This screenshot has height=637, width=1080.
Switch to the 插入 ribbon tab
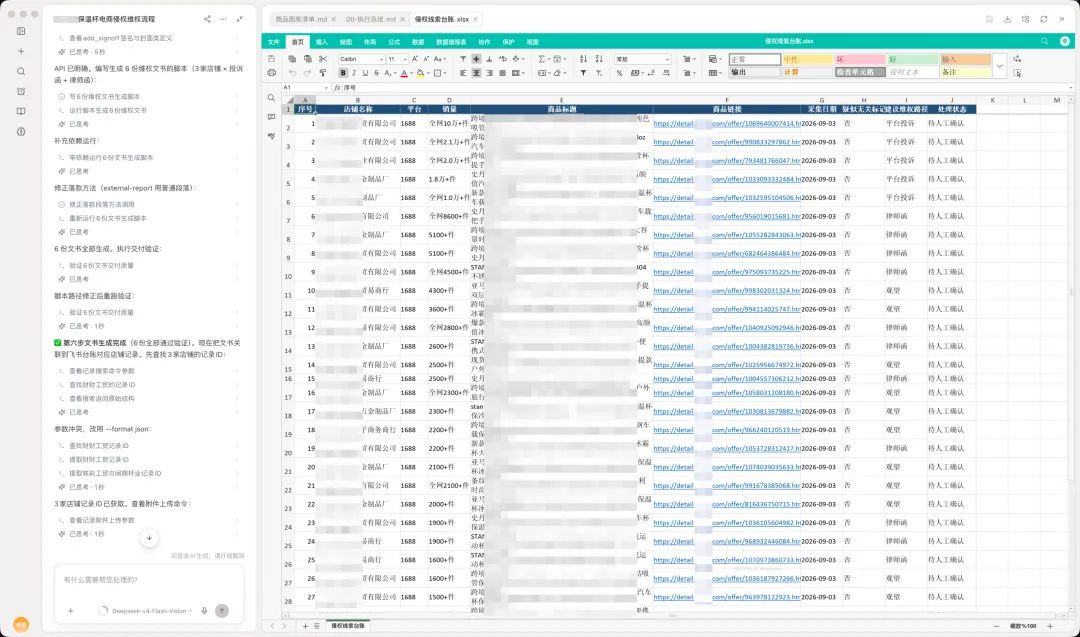(x=322, y=42)
